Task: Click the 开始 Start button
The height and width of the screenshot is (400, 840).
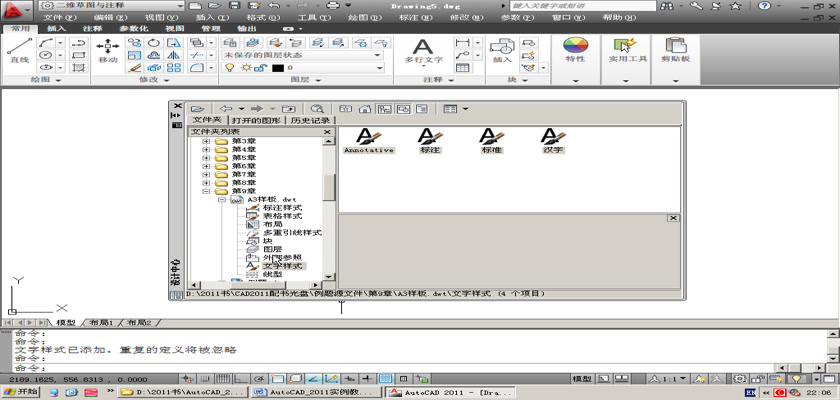Action: pos(20,393)
